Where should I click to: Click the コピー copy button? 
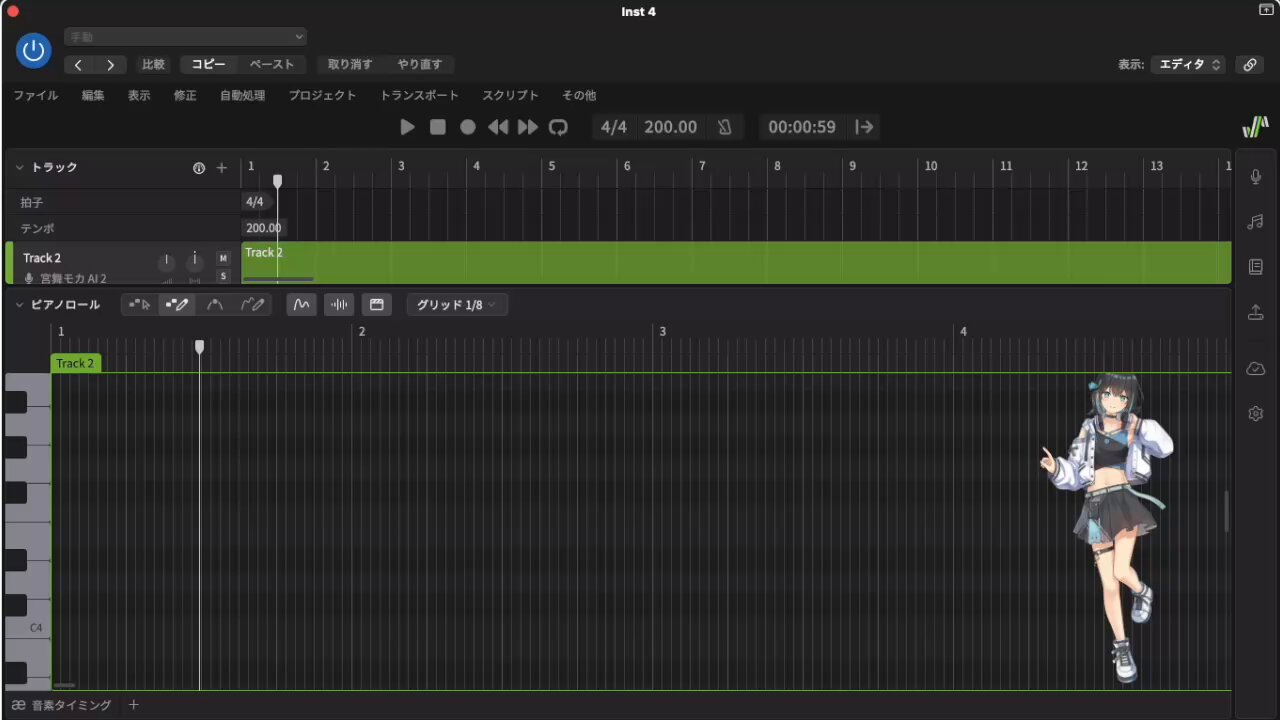pyautogui.click(x=208, y=64)
